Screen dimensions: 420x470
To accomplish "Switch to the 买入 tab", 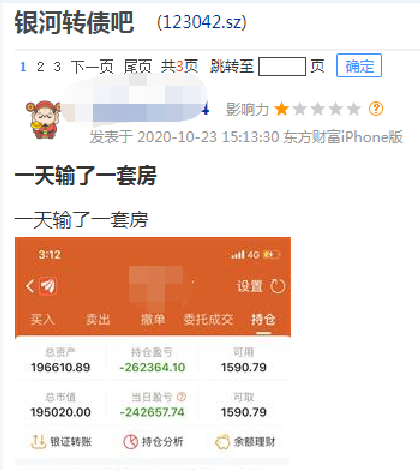I will 42,320.
